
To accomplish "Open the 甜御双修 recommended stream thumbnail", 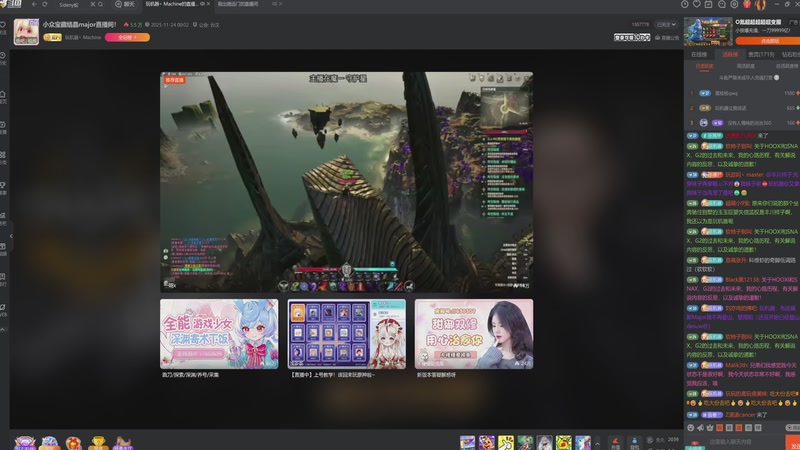I will 474,334.
